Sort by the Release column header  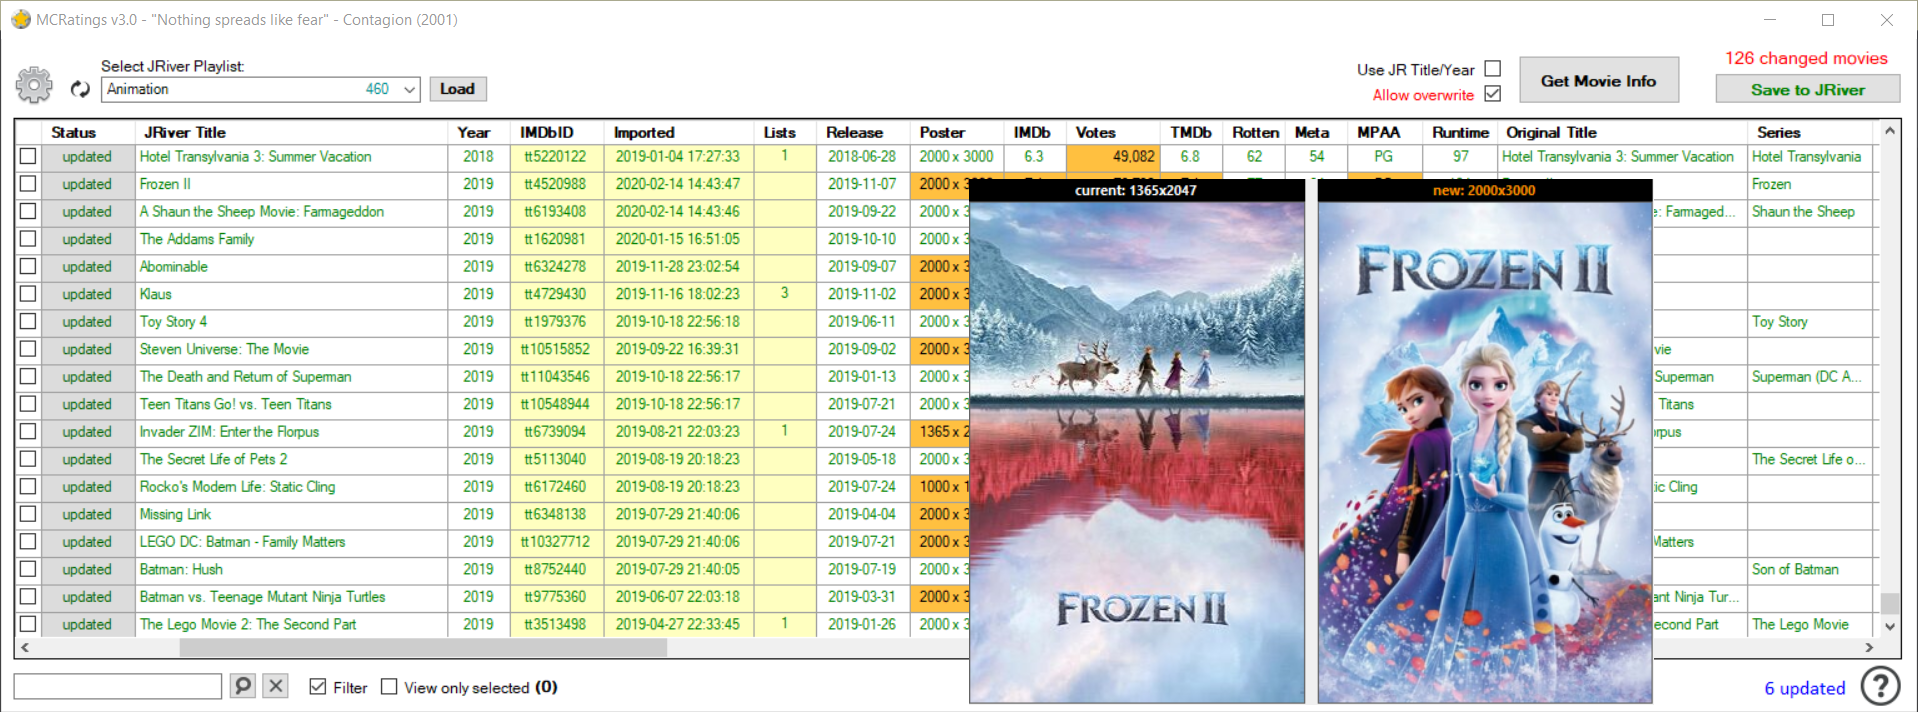click(x=861, y=132)
